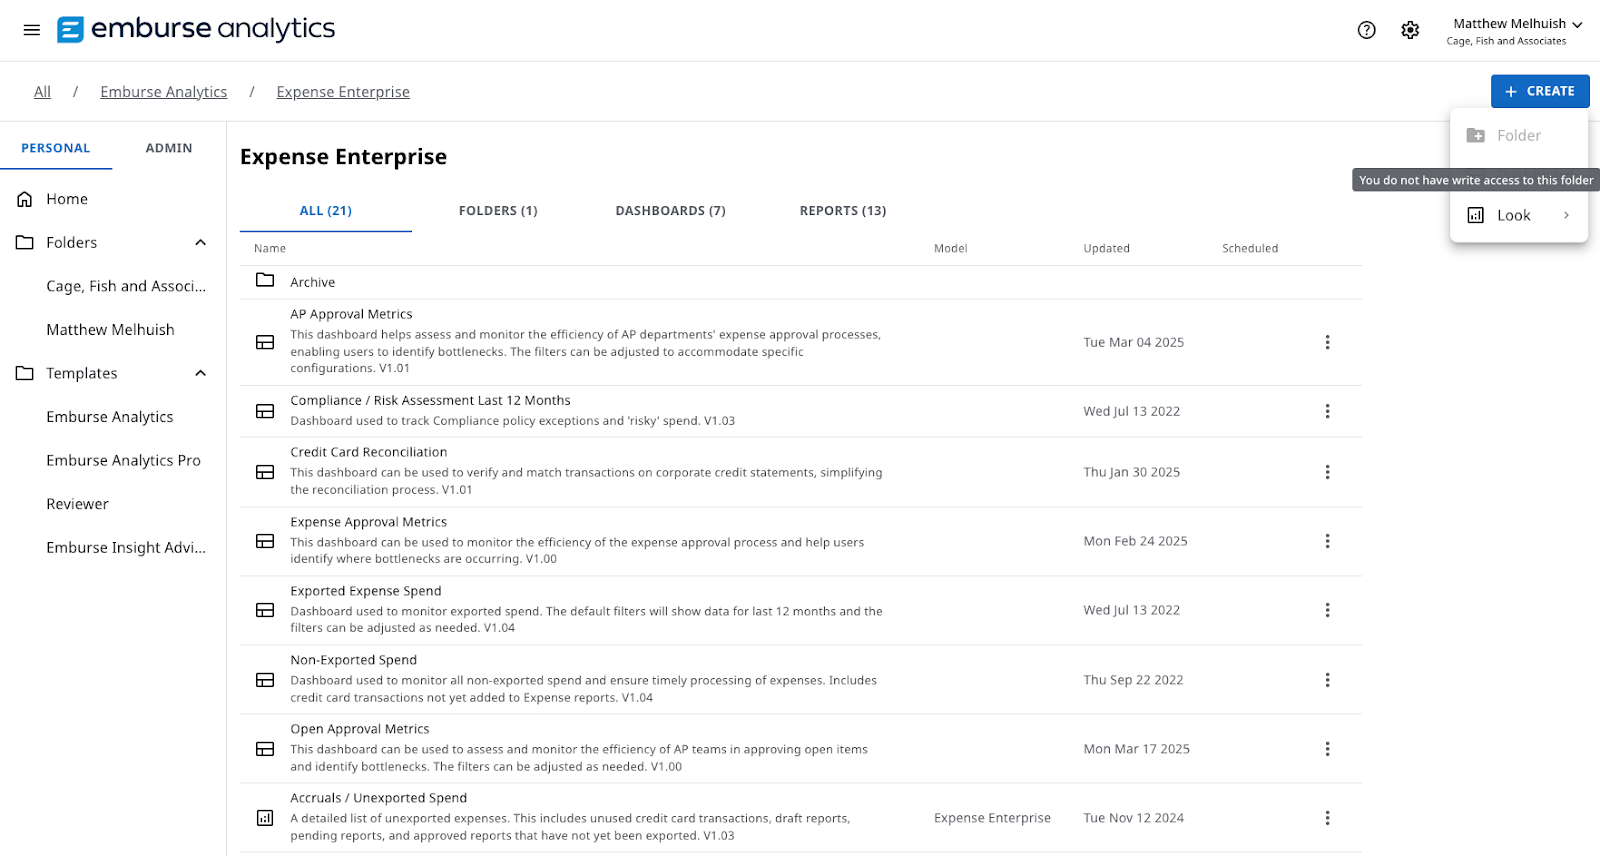
Task: Switch to the Dashboards (7) tab
Action: (670, 211)
